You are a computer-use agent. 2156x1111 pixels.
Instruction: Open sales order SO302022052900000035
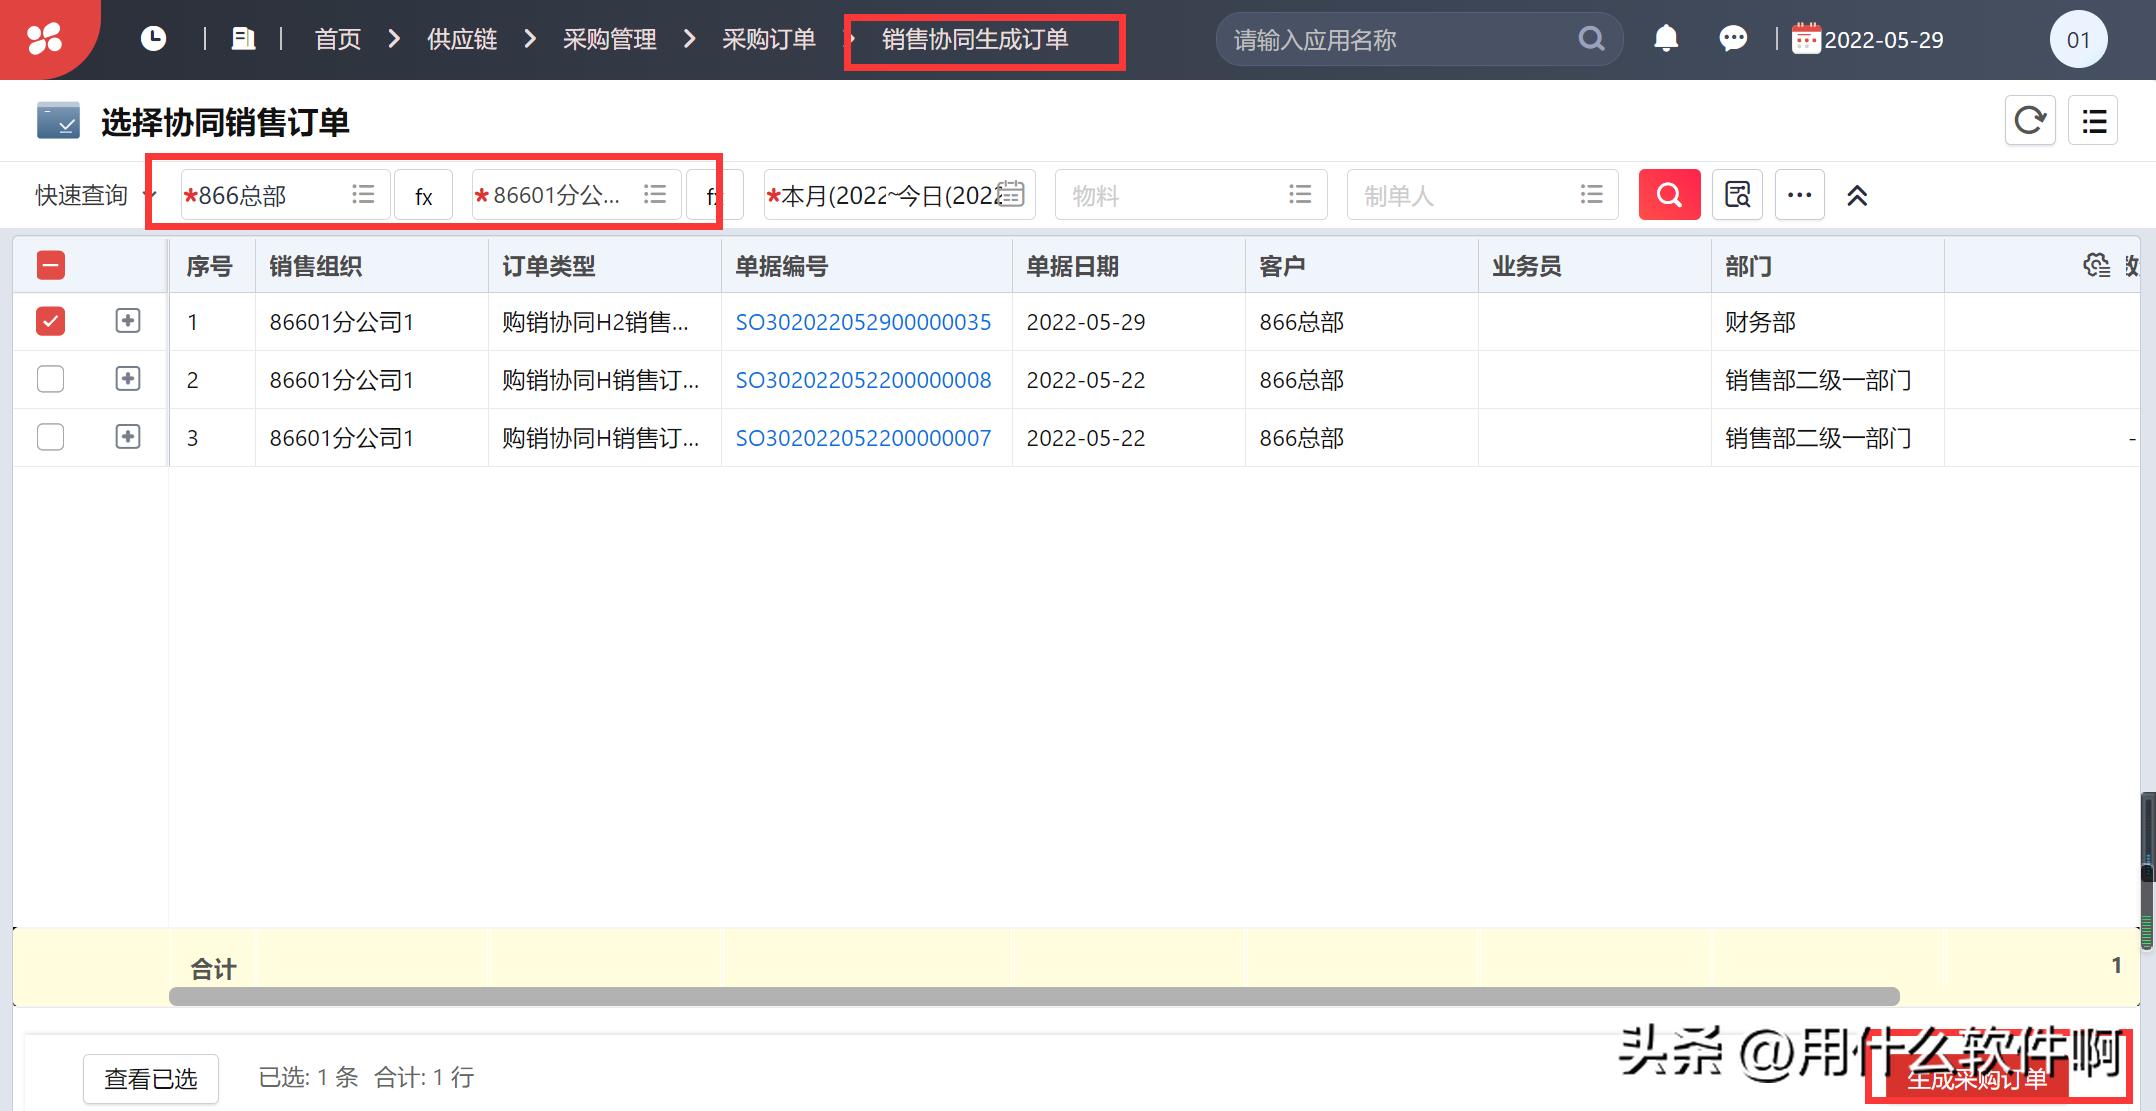click(x=863, y=321)
